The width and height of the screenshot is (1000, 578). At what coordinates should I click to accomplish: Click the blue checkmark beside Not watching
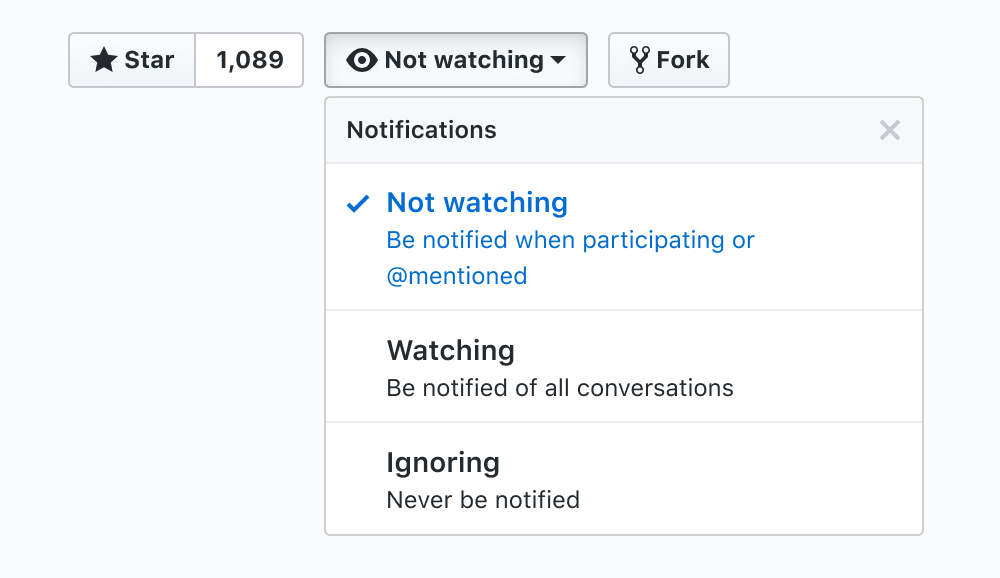(x=358, y=204)
